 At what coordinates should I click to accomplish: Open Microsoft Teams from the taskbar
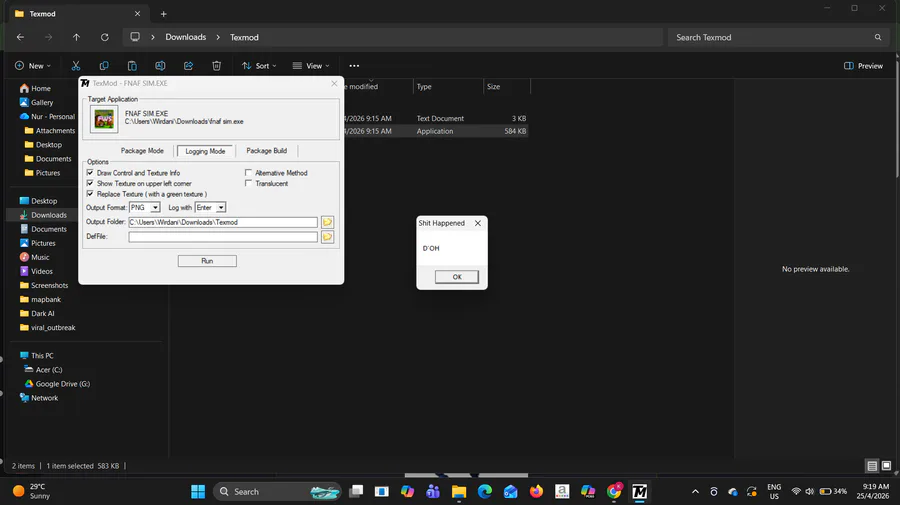click(433, 492)
